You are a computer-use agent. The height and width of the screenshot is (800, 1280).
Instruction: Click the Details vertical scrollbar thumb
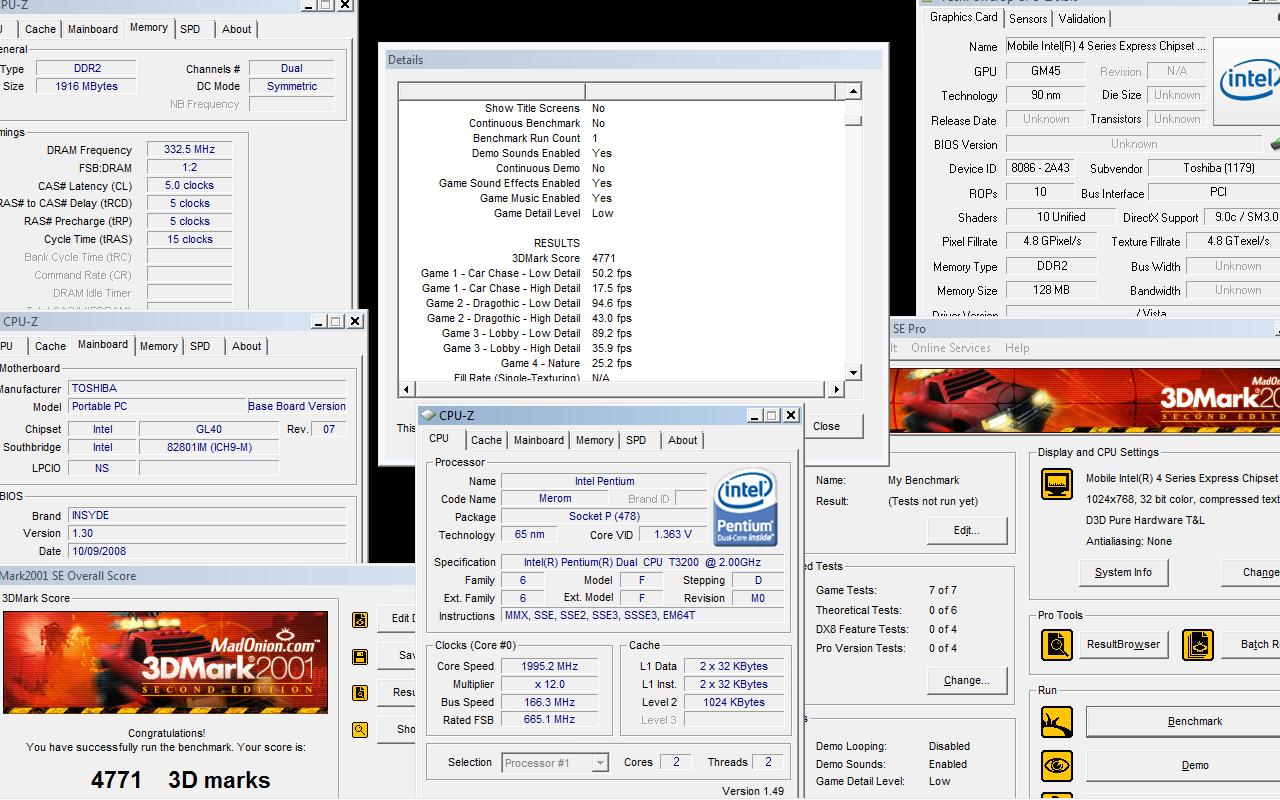[x=852, y=122]
